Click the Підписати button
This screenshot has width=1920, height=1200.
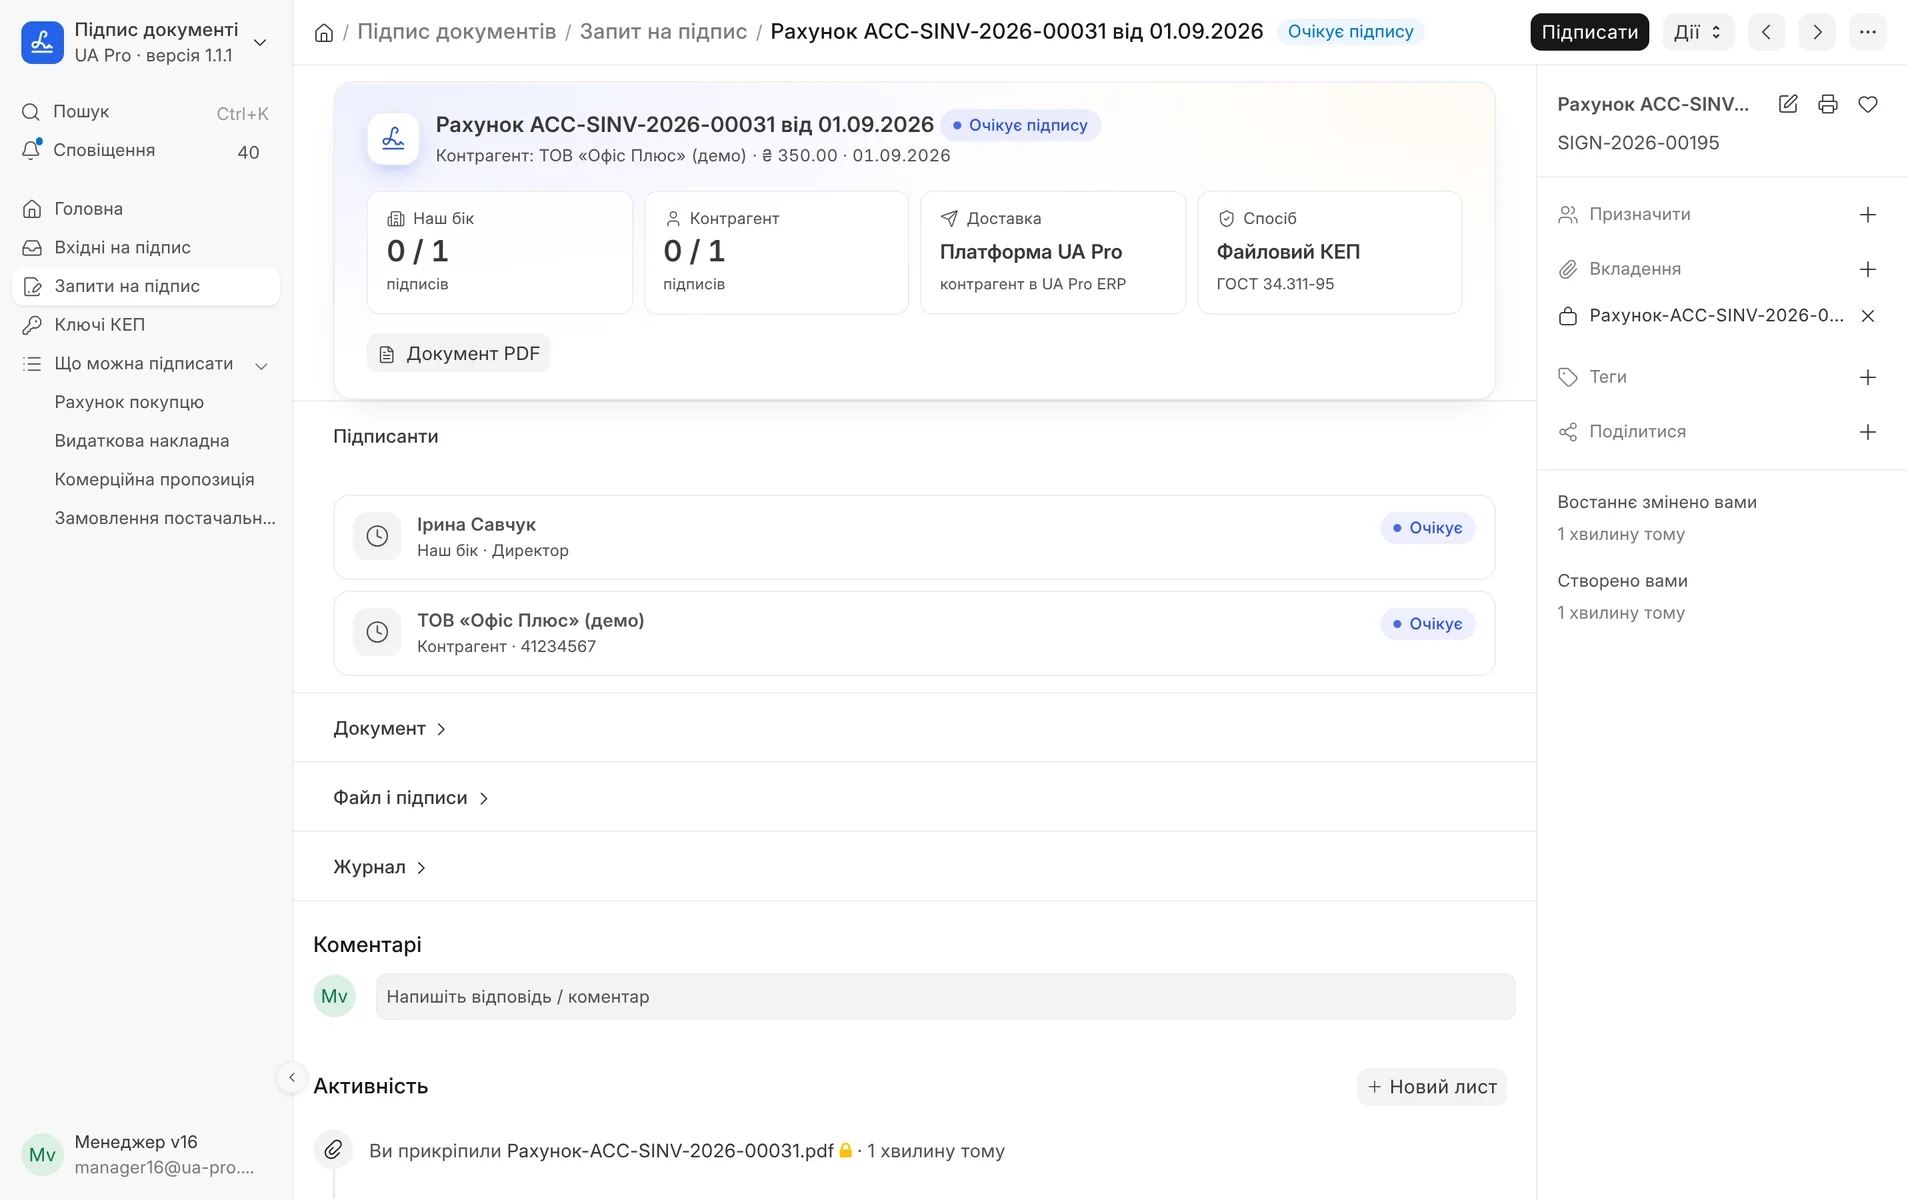(1589, 32)
